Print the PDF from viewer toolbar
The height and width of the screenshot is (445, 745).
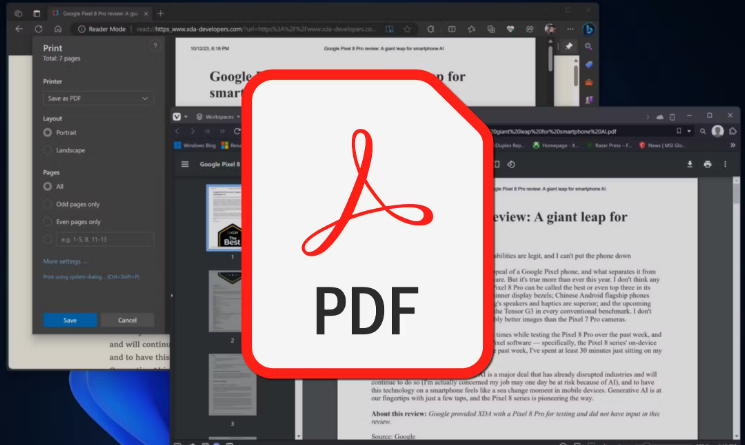(707, 164)
